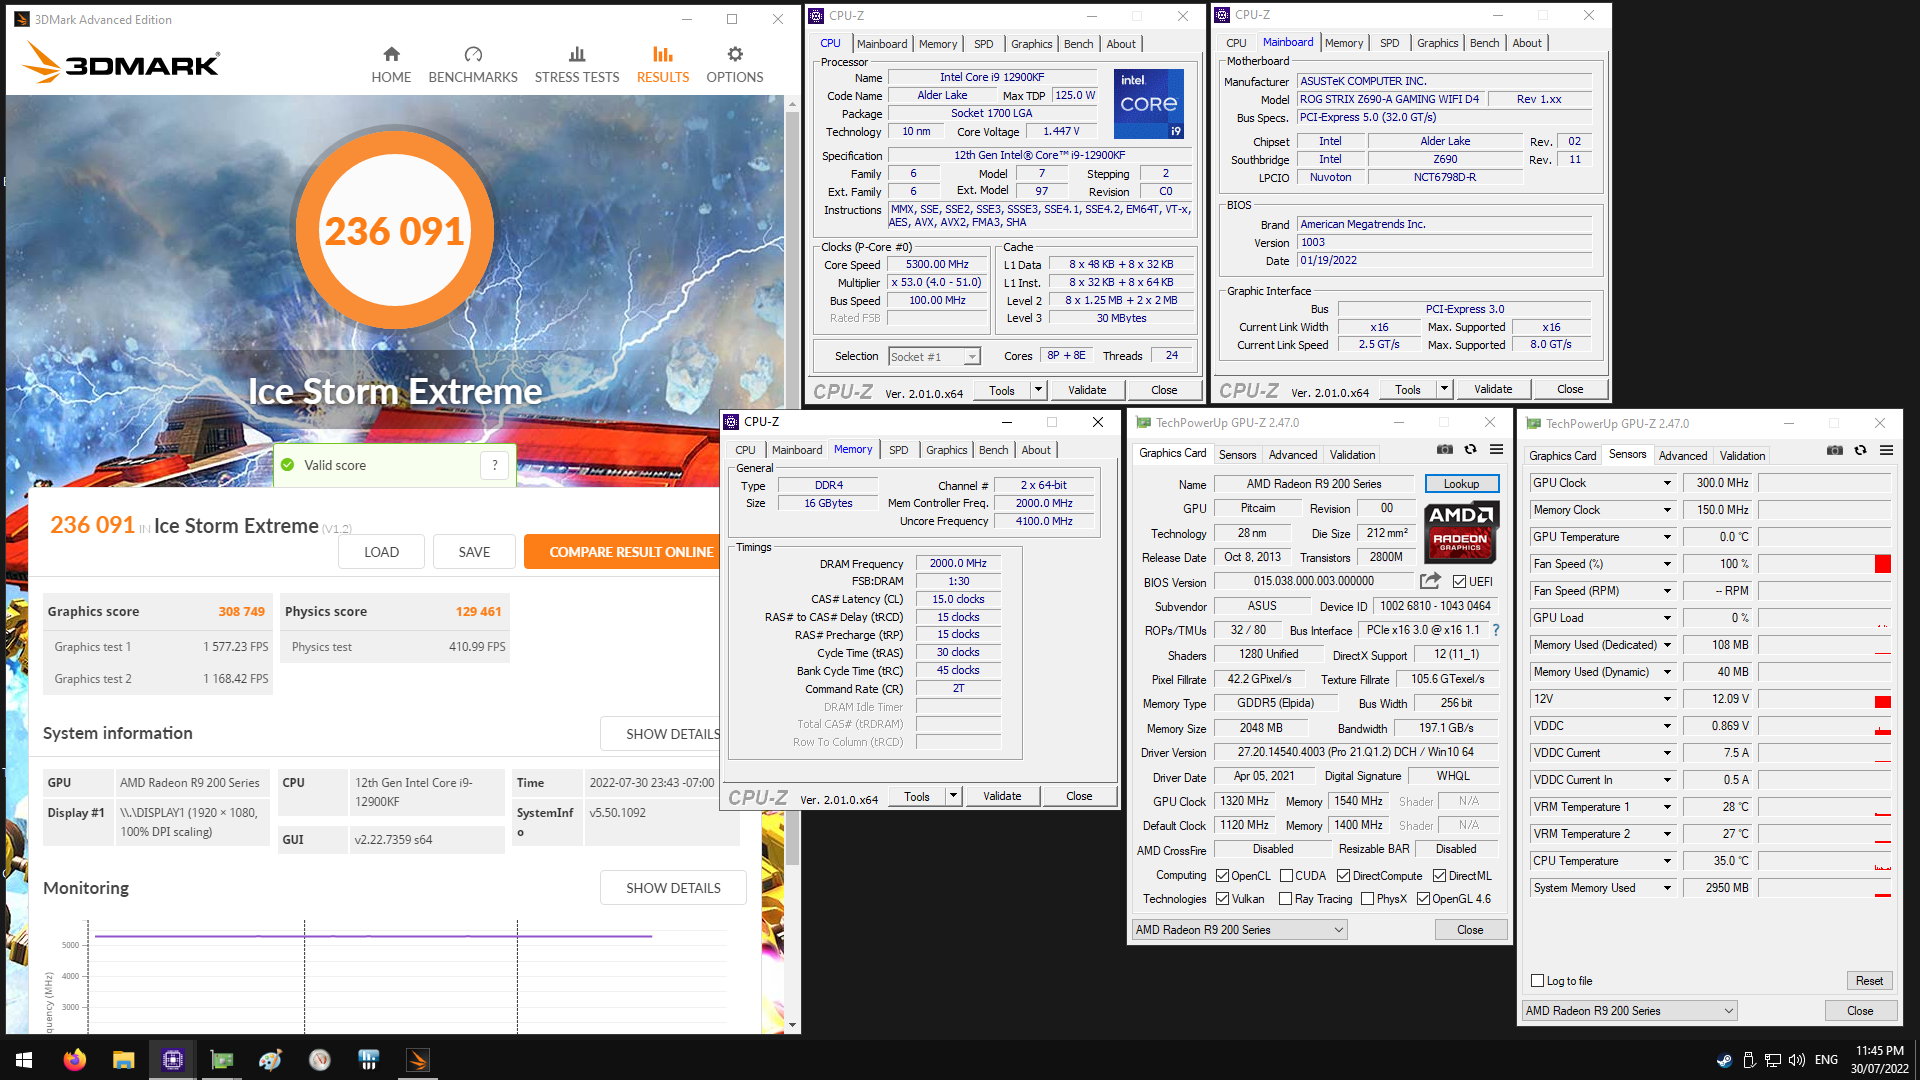This screenshot has height=1080, width=1920.
Task: Toggle the PhysX checkbox
Action: pyautogui.click(x=1367, y=899)
